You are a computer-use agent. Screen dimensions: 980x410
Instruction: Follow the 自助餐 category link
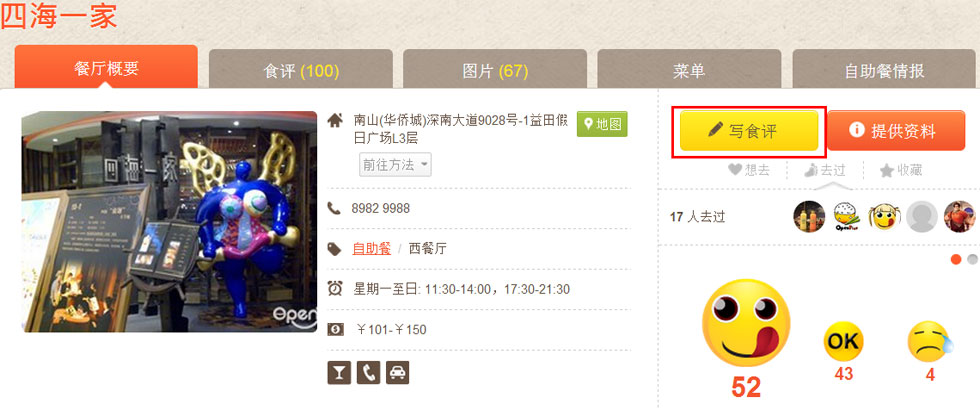(x=371, y=249)
